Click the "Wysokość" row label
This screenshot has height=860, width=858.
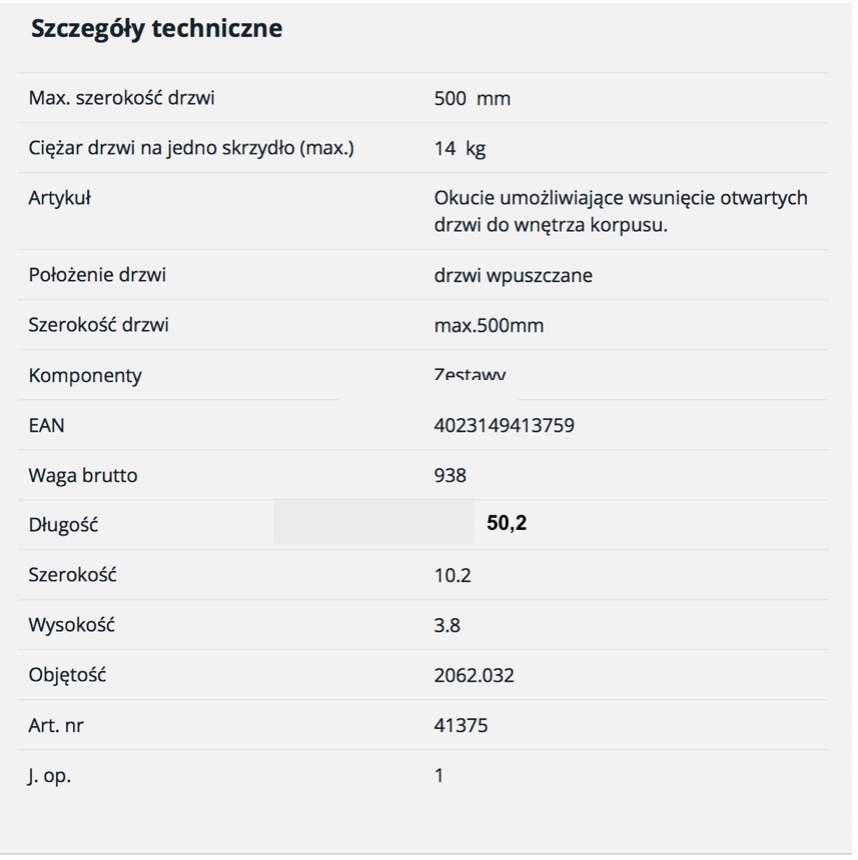click(x=71, y=626)
